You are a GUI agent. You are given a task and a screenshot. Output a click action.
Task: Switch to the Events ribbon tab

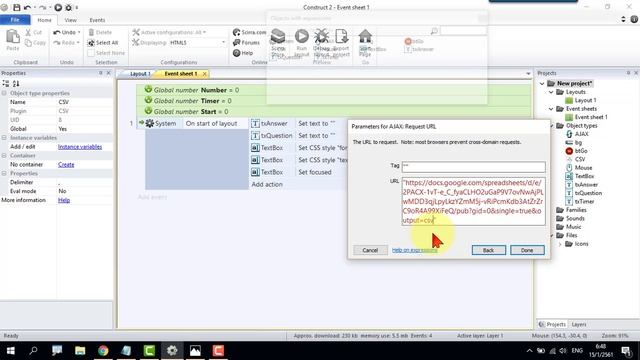click(97, 20)
